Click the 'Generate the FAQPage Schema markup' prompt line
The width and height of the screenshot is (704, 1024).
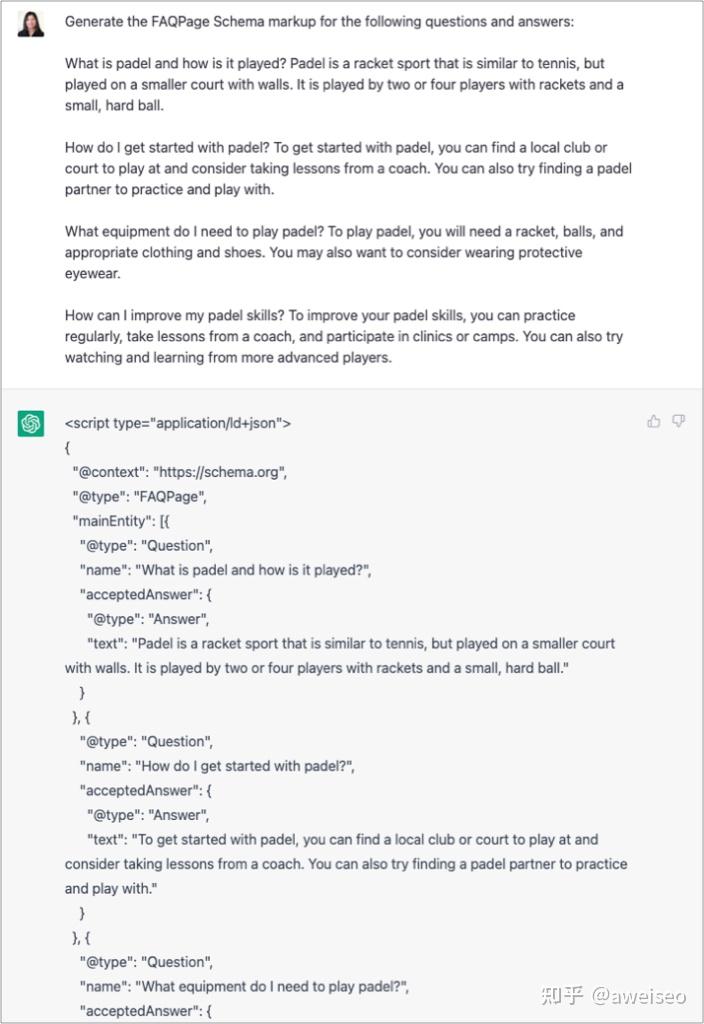pyautogui.click(x=319, y=22)
